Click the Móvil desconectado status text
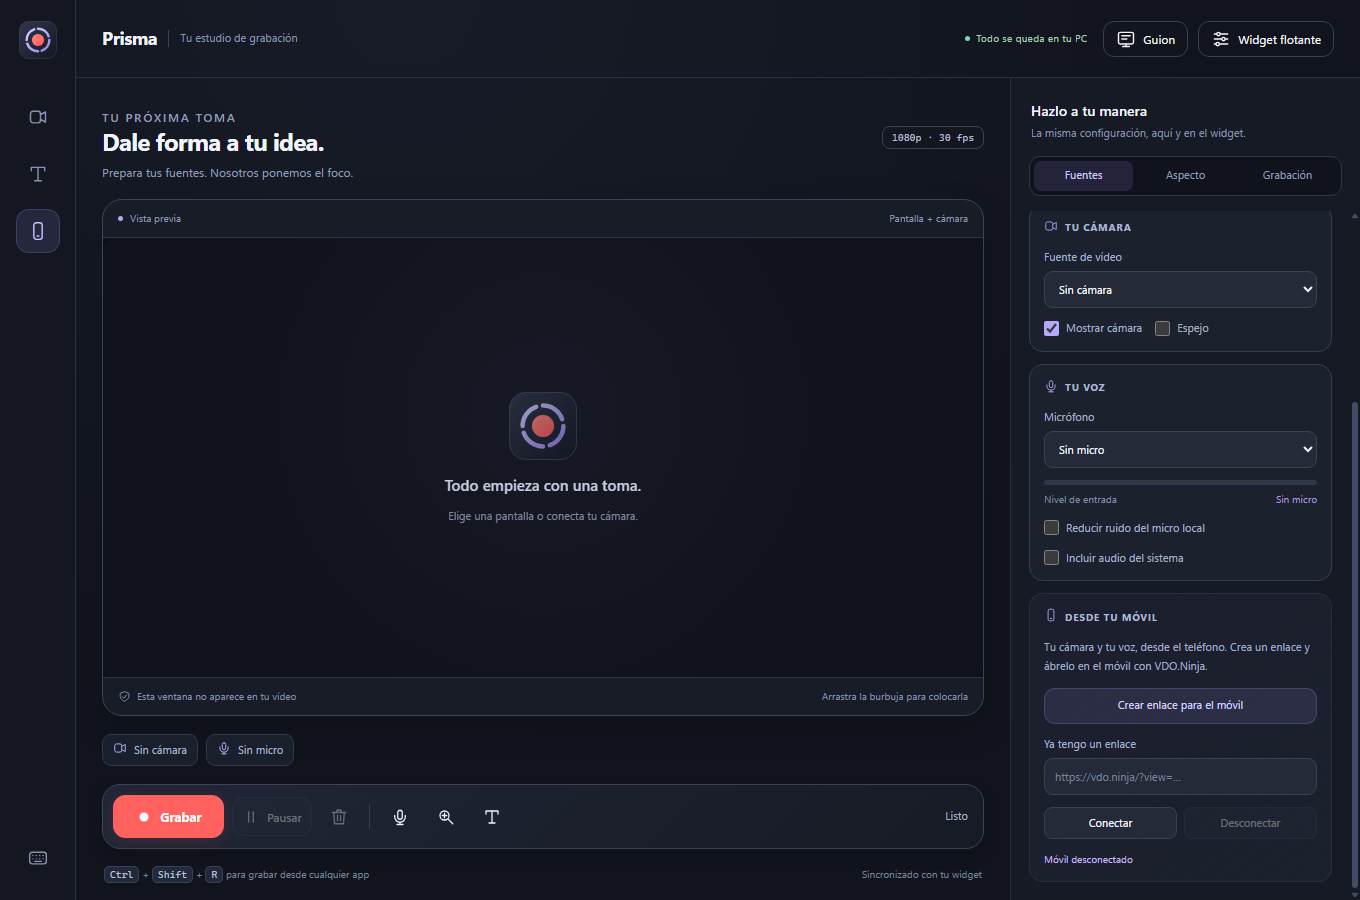This screenshot has width=1360, height=900. click(1088, 860)
